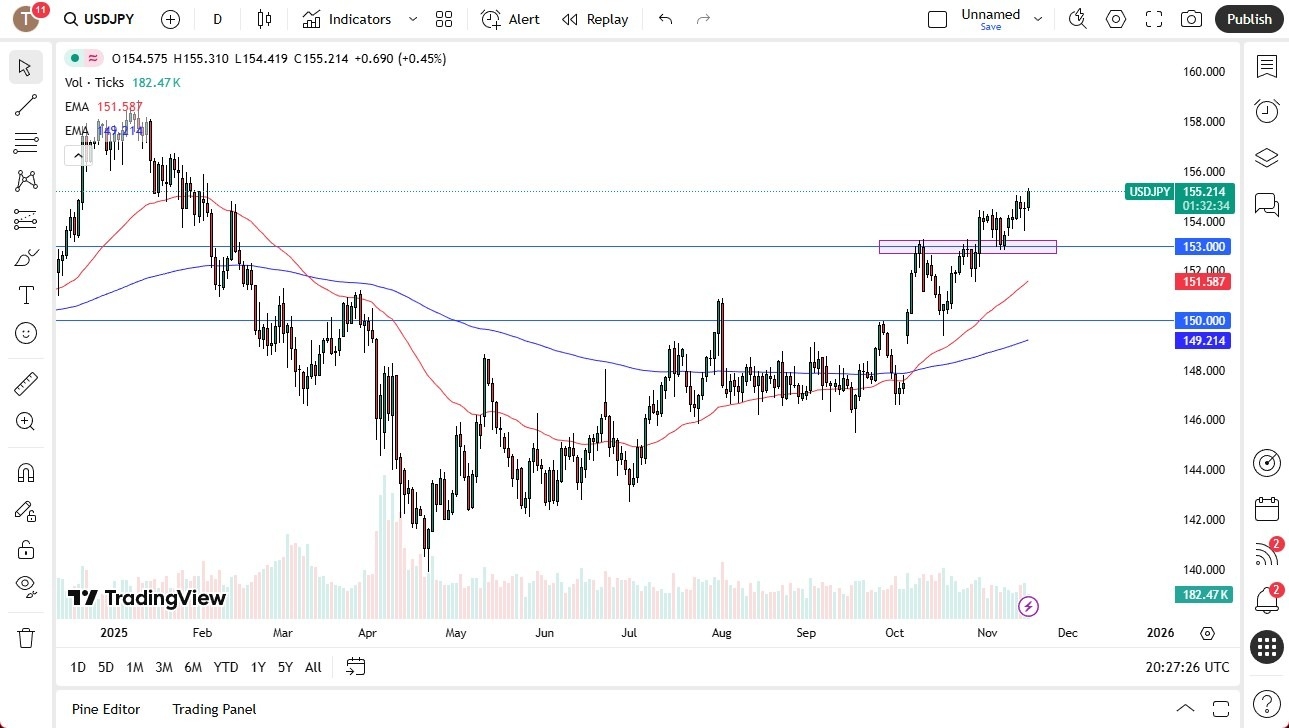The width and height of the screenshot is (1289, 728).
Task: Open the economic Calendar panel
Action: click(1266, 509)
